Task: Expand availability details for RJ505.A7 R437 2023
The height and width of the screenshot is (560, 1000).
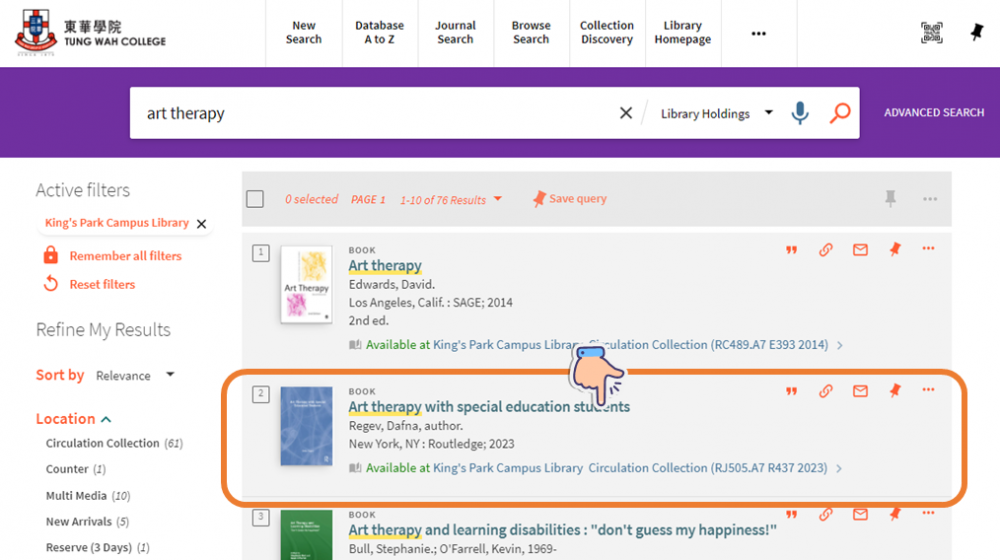Action: [839, 468]
